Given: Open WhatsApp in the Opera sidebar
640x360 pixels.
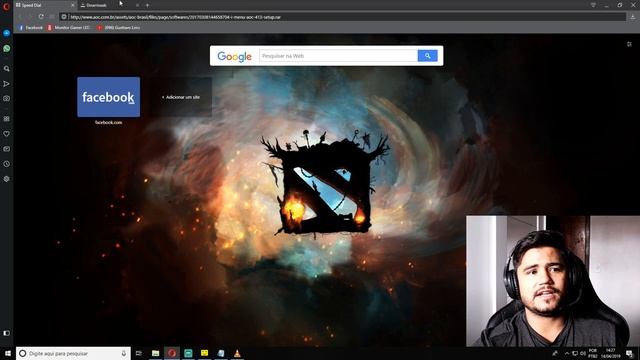Looking at the screenshot, I should (7, 49).
